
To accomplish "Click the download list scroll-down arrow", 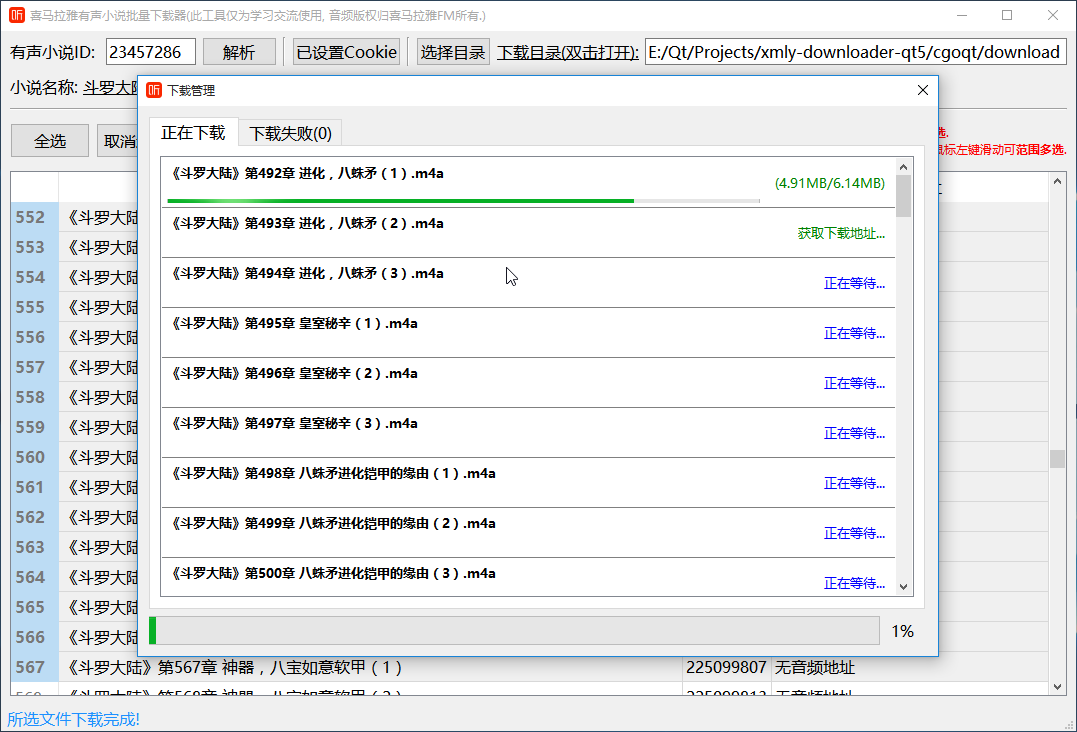I will (x=903, y=586).
